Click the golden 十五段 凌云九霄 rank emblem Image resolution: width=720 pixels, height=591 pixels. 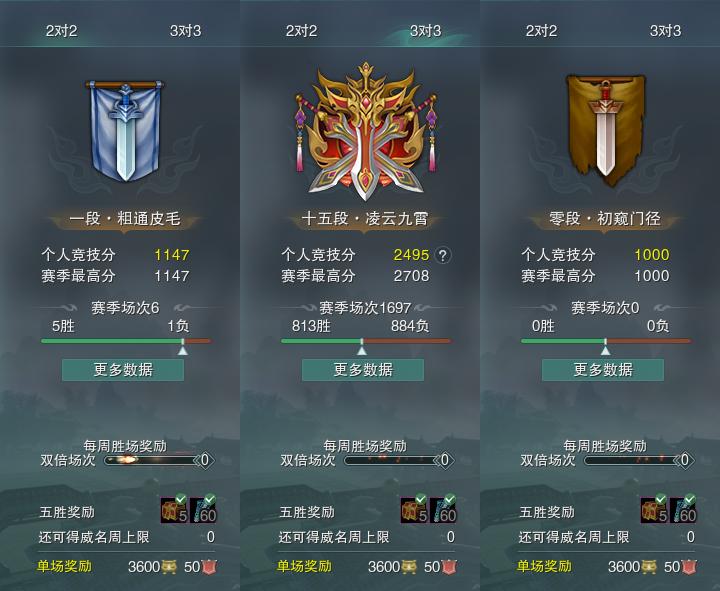366,131
